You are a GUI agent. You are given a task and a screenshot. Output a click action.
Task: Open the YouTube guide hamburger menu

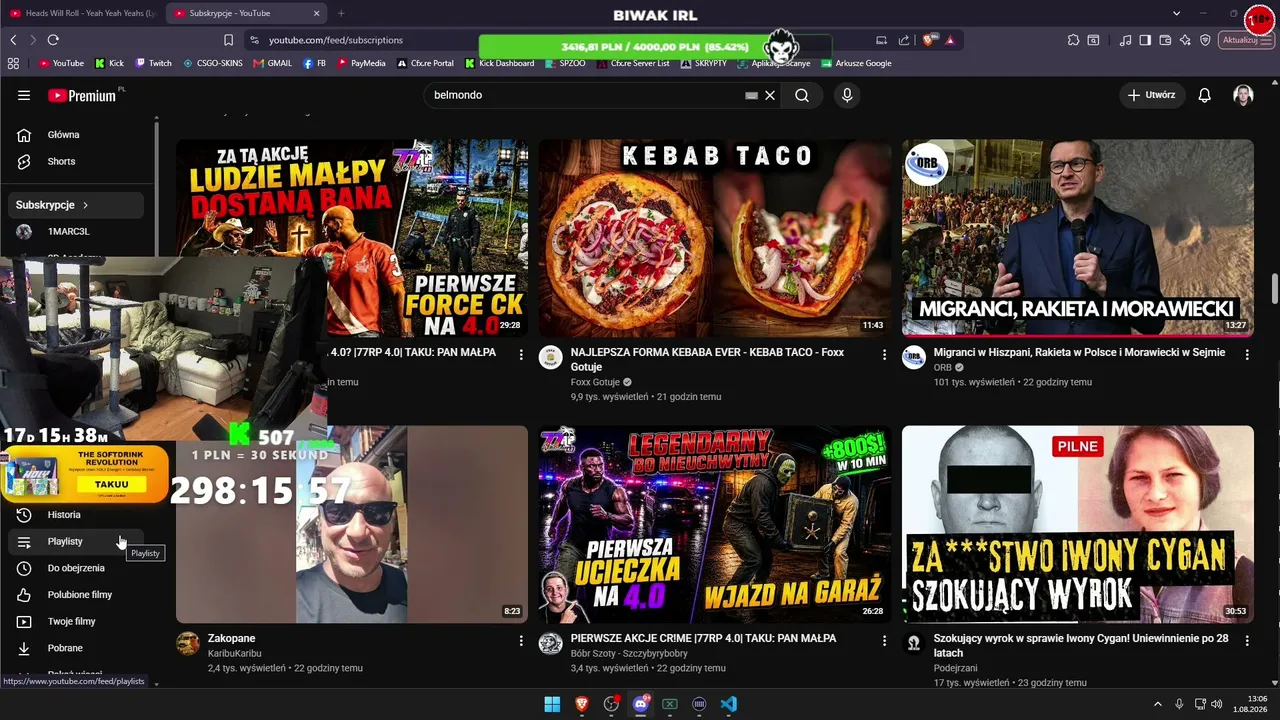tap(24, 95)
